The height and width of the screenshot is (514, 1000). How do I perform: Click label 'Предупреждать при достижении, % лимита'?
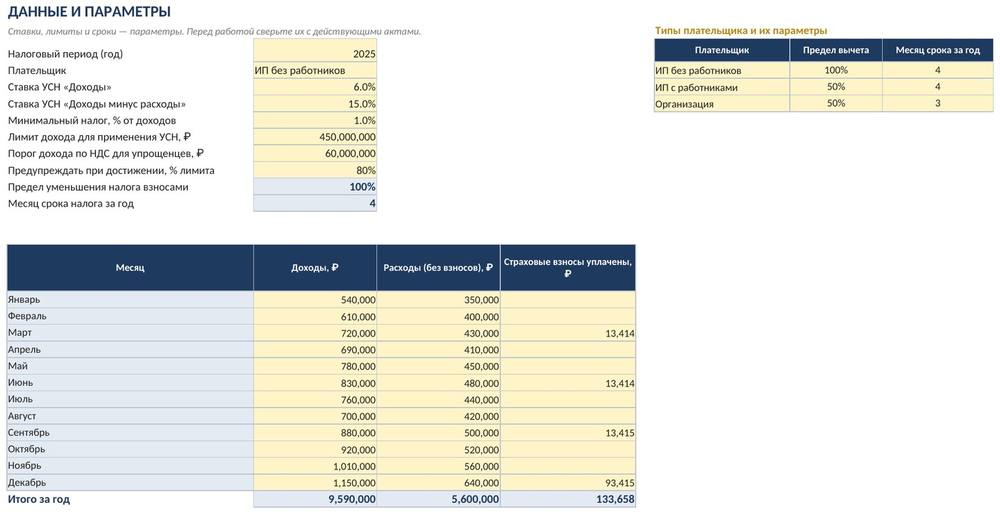(x=111, y=170)
